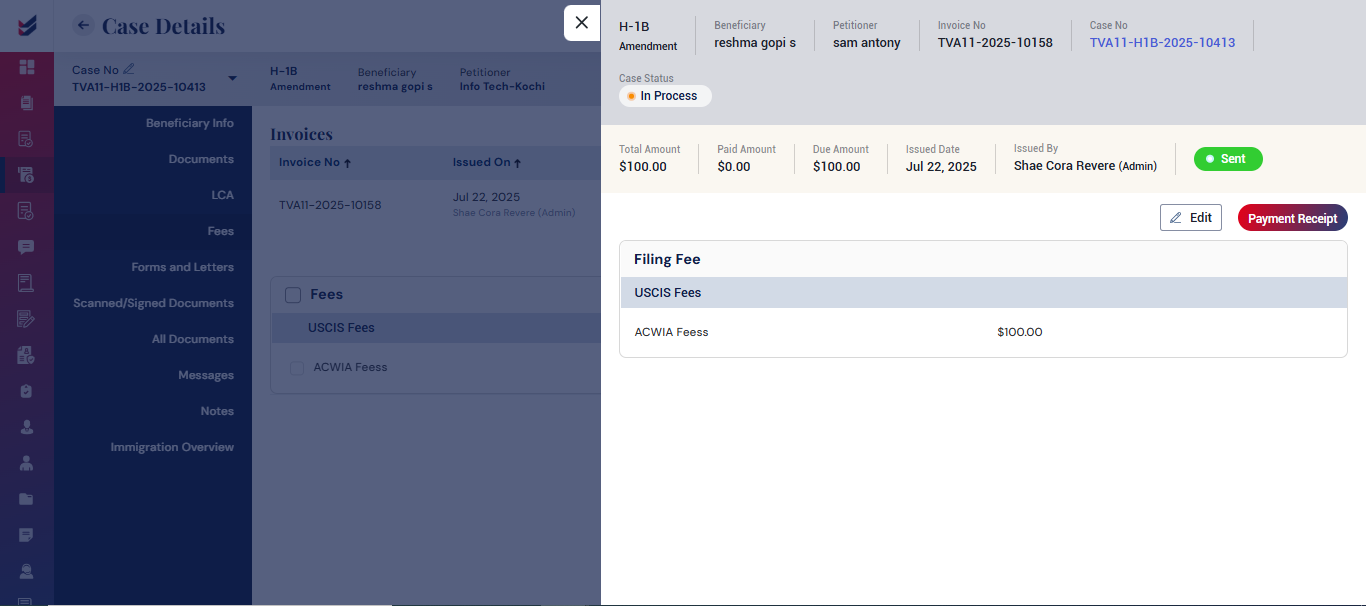Go to Forms and Letters section
The image size is (1366, 606).
point(182,267)
